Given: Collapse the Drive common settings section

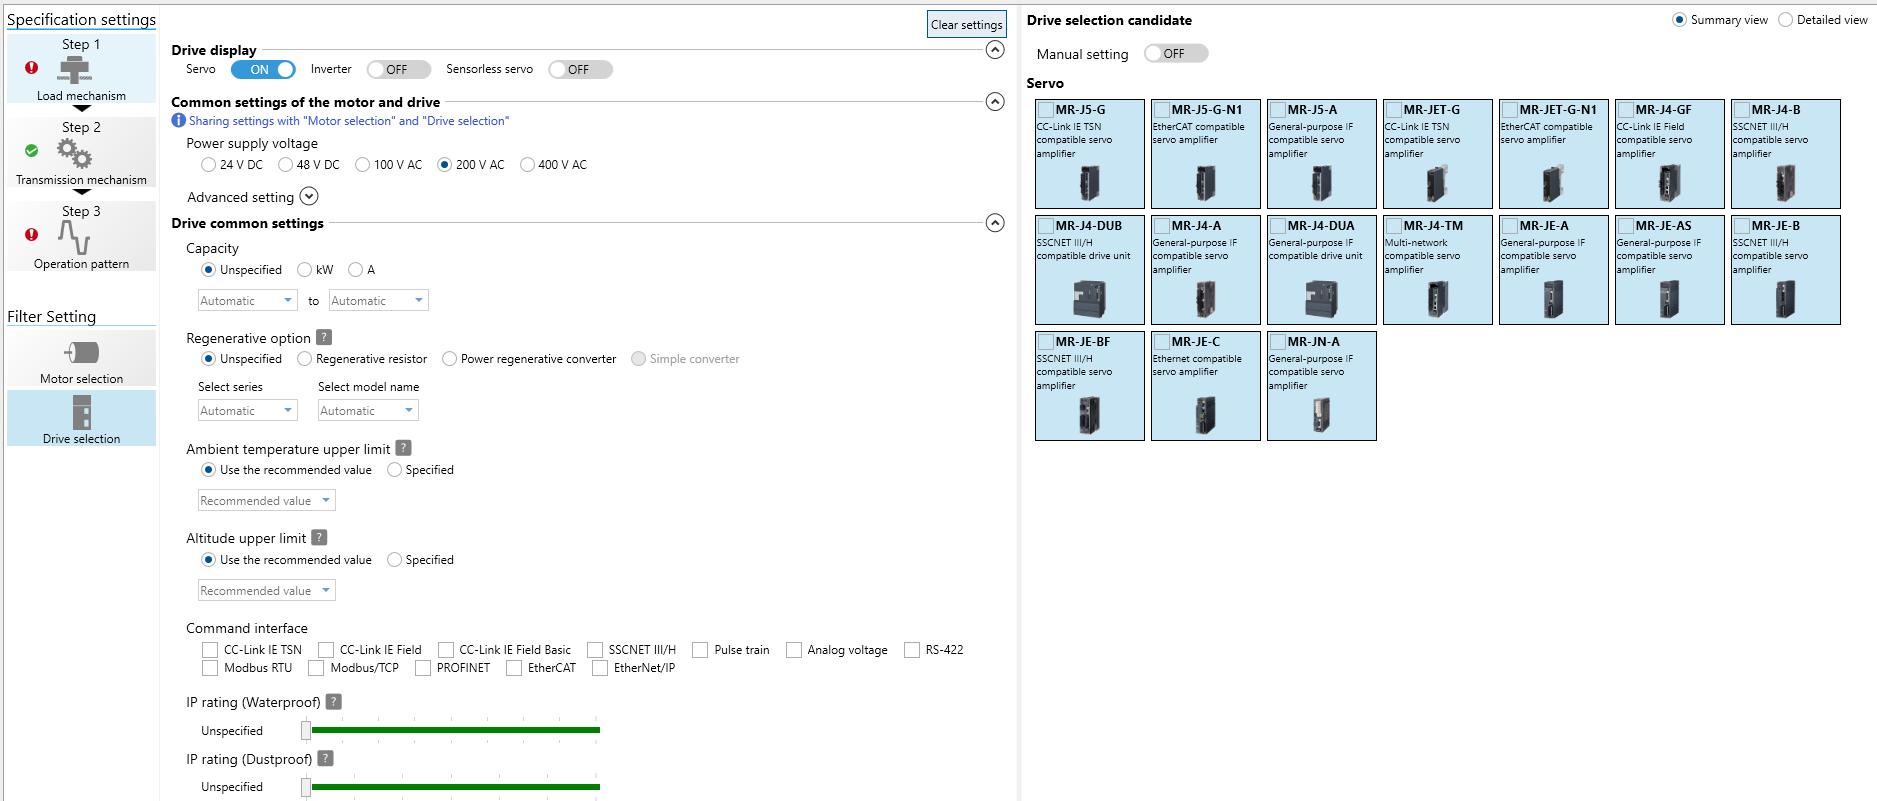Looking at the screenshot, I should [x=995, y=223].
